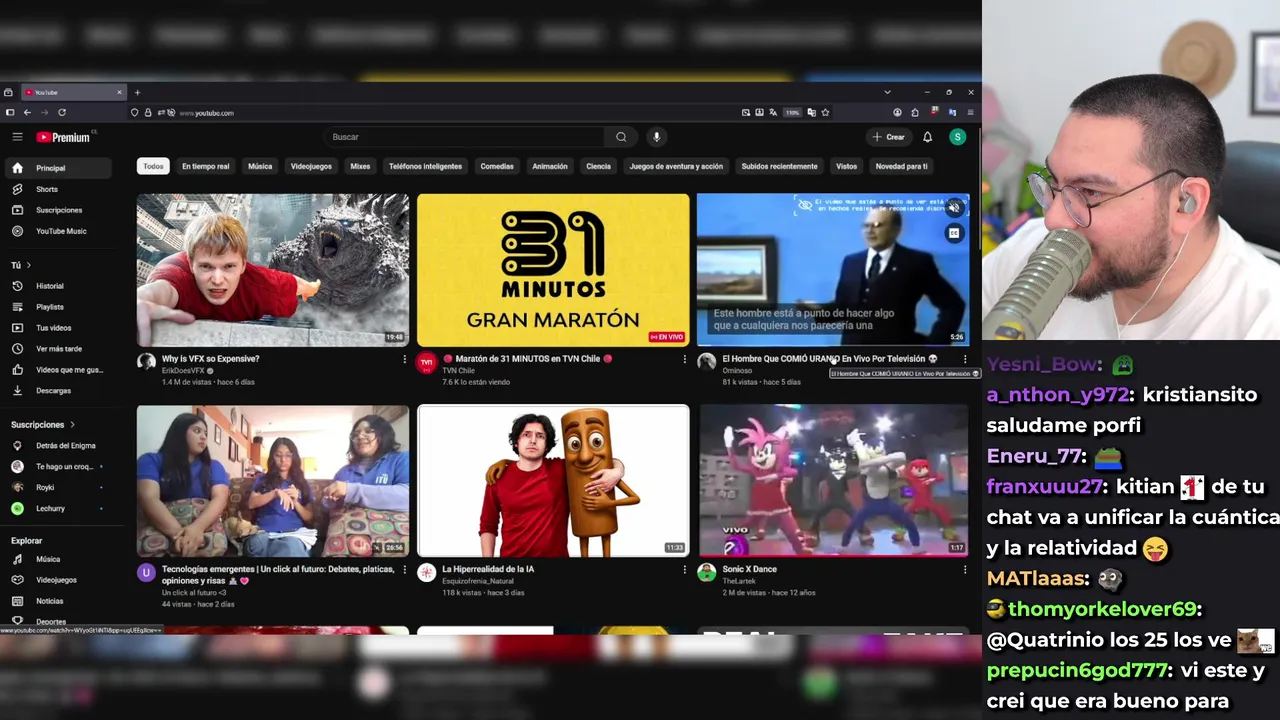Screen dimensions: 1280x720
Task: Open Videojuegos under Explorar
Action: pyautogui.click(x=56, y=580)
